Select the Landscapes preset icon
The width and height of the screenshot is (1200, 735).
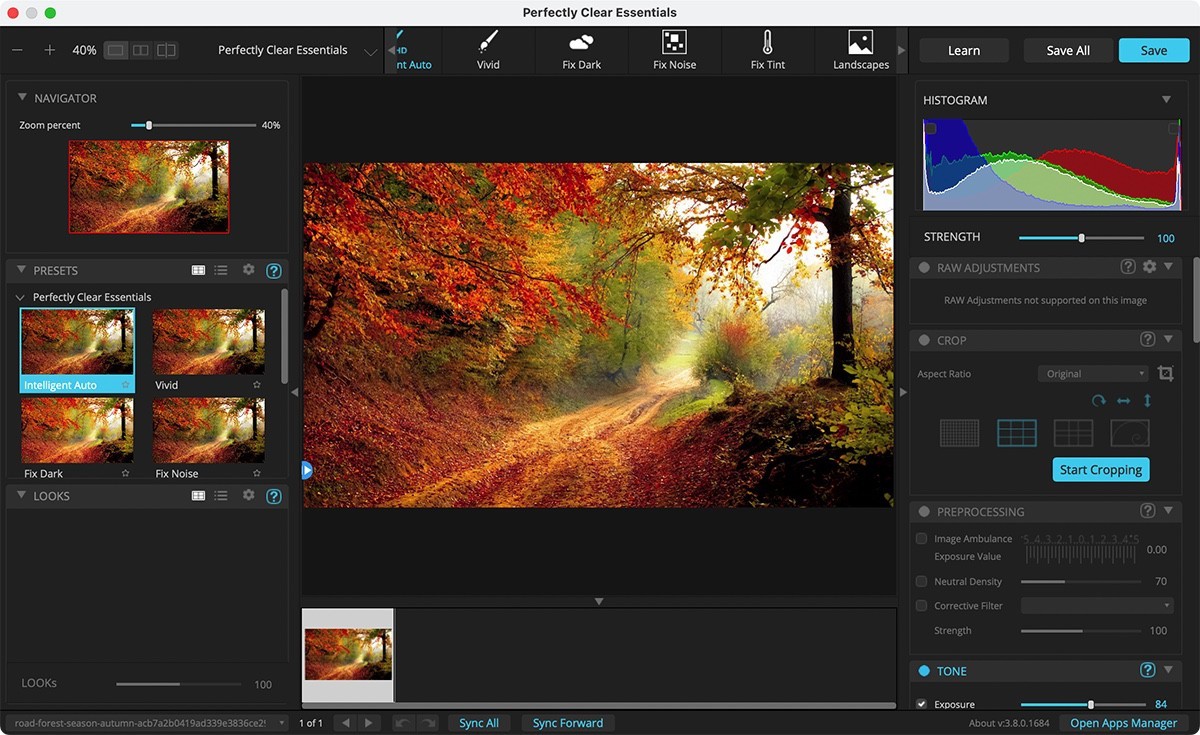click(860, 43)
